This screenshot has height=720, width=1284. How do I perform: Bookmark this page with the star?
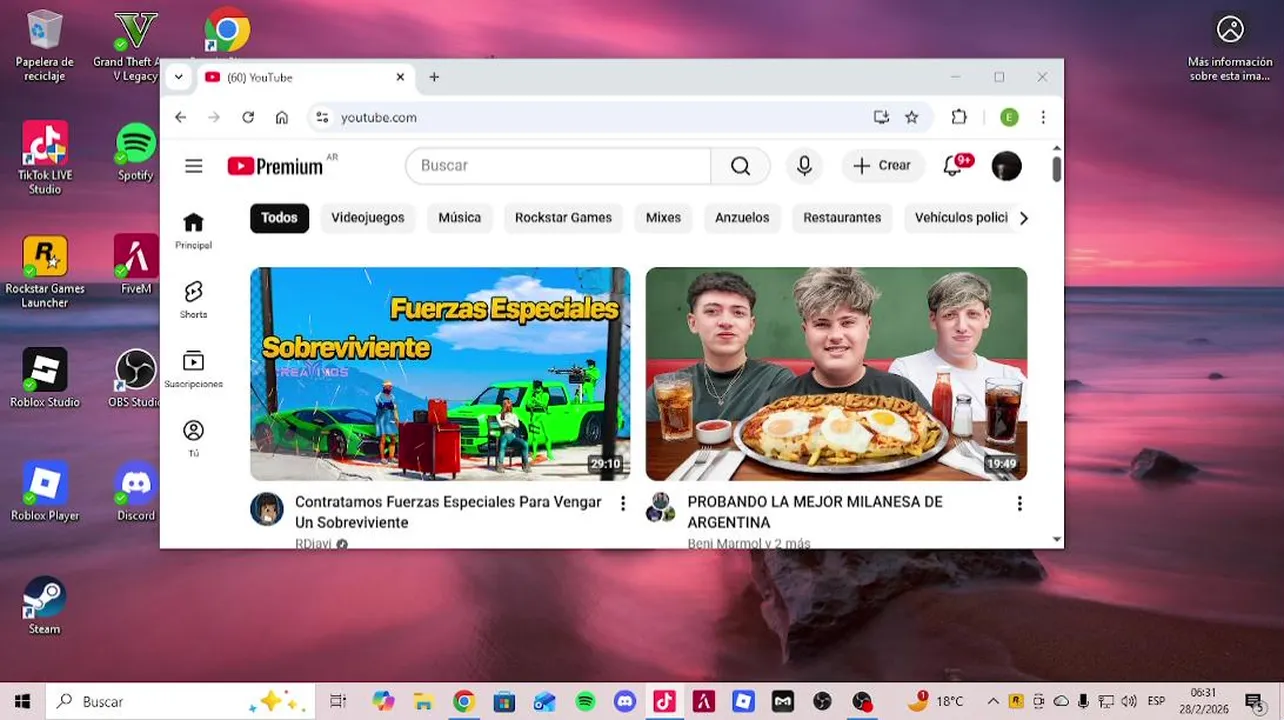(x=912, y=117)
